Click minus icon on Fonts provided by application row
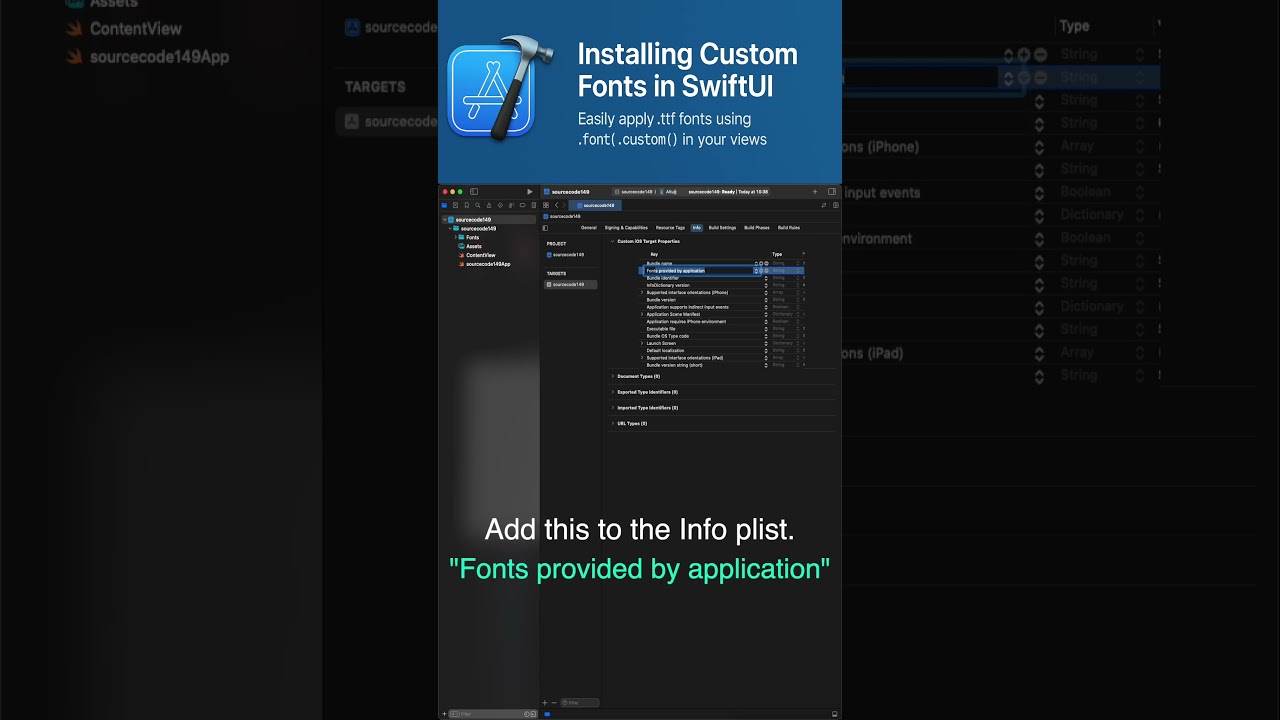 point(767,270)
